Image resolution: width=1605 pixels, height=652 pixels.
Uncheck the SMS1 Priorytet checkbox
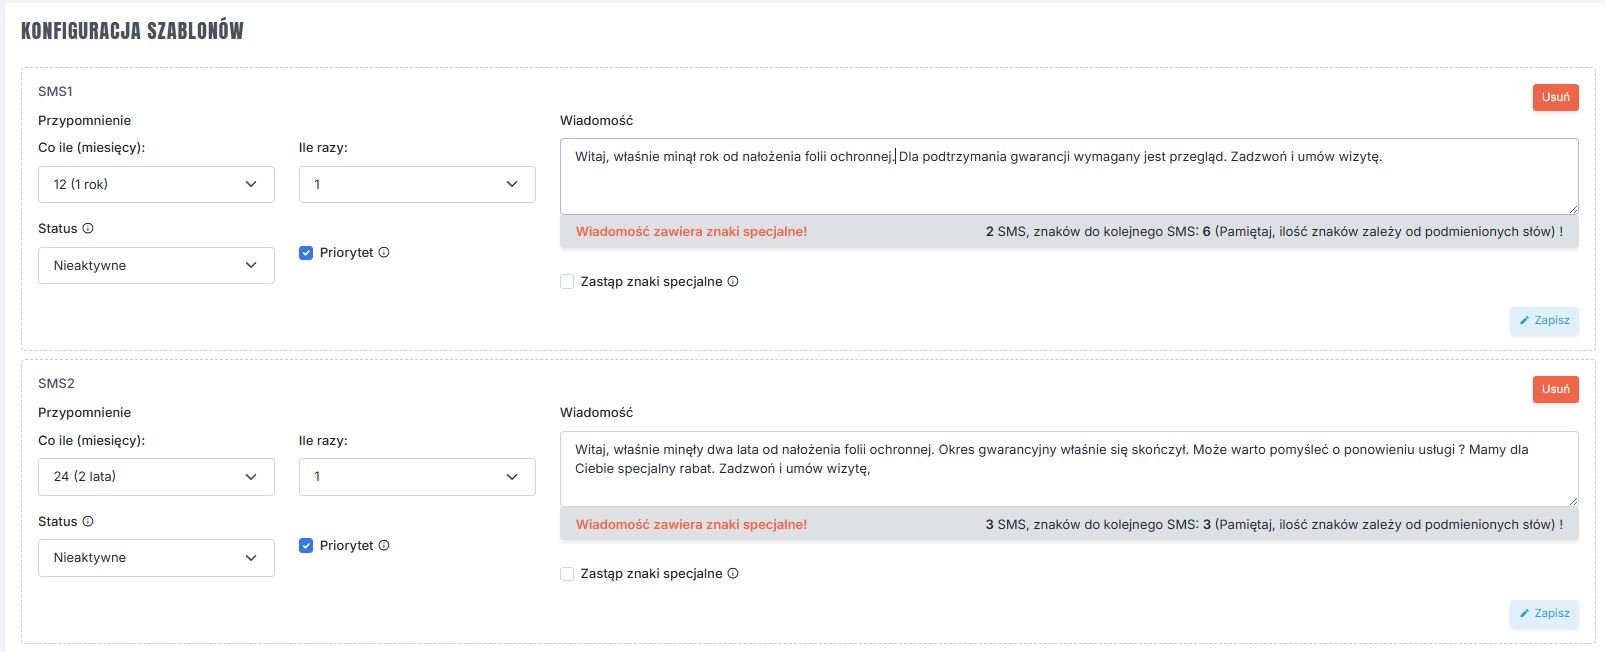pyautogui.click(x=306, y=253)
